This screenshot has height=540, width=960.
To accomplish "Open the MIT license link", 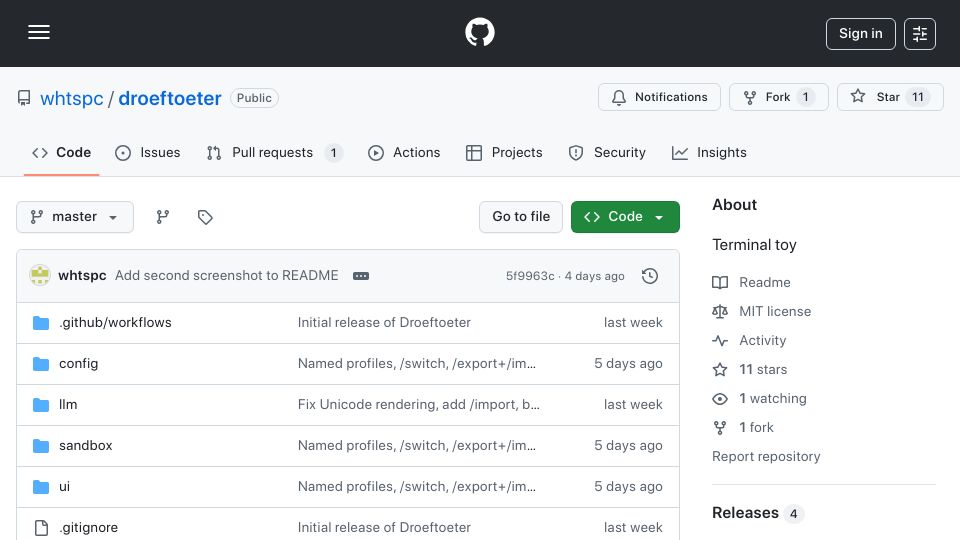I will 775,312.
